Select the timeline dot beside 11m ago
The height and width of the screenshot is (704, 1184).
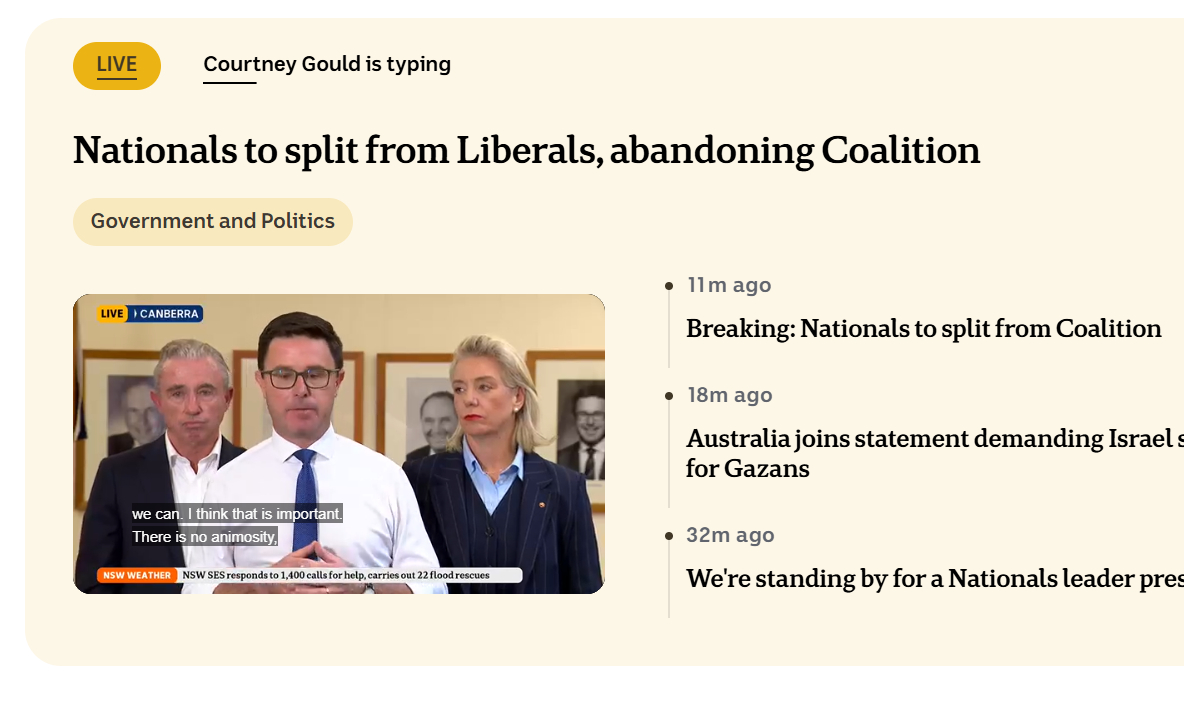[x=669, y=286]
